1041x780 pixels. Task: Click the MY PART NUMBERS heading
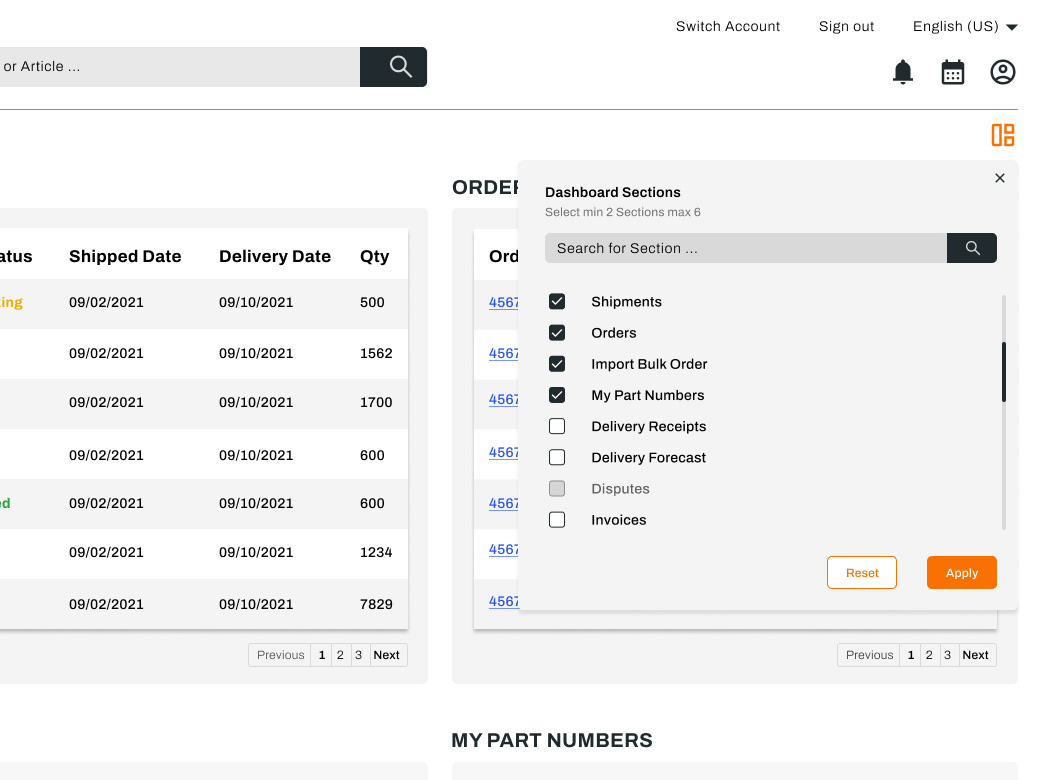pos(552,740)
